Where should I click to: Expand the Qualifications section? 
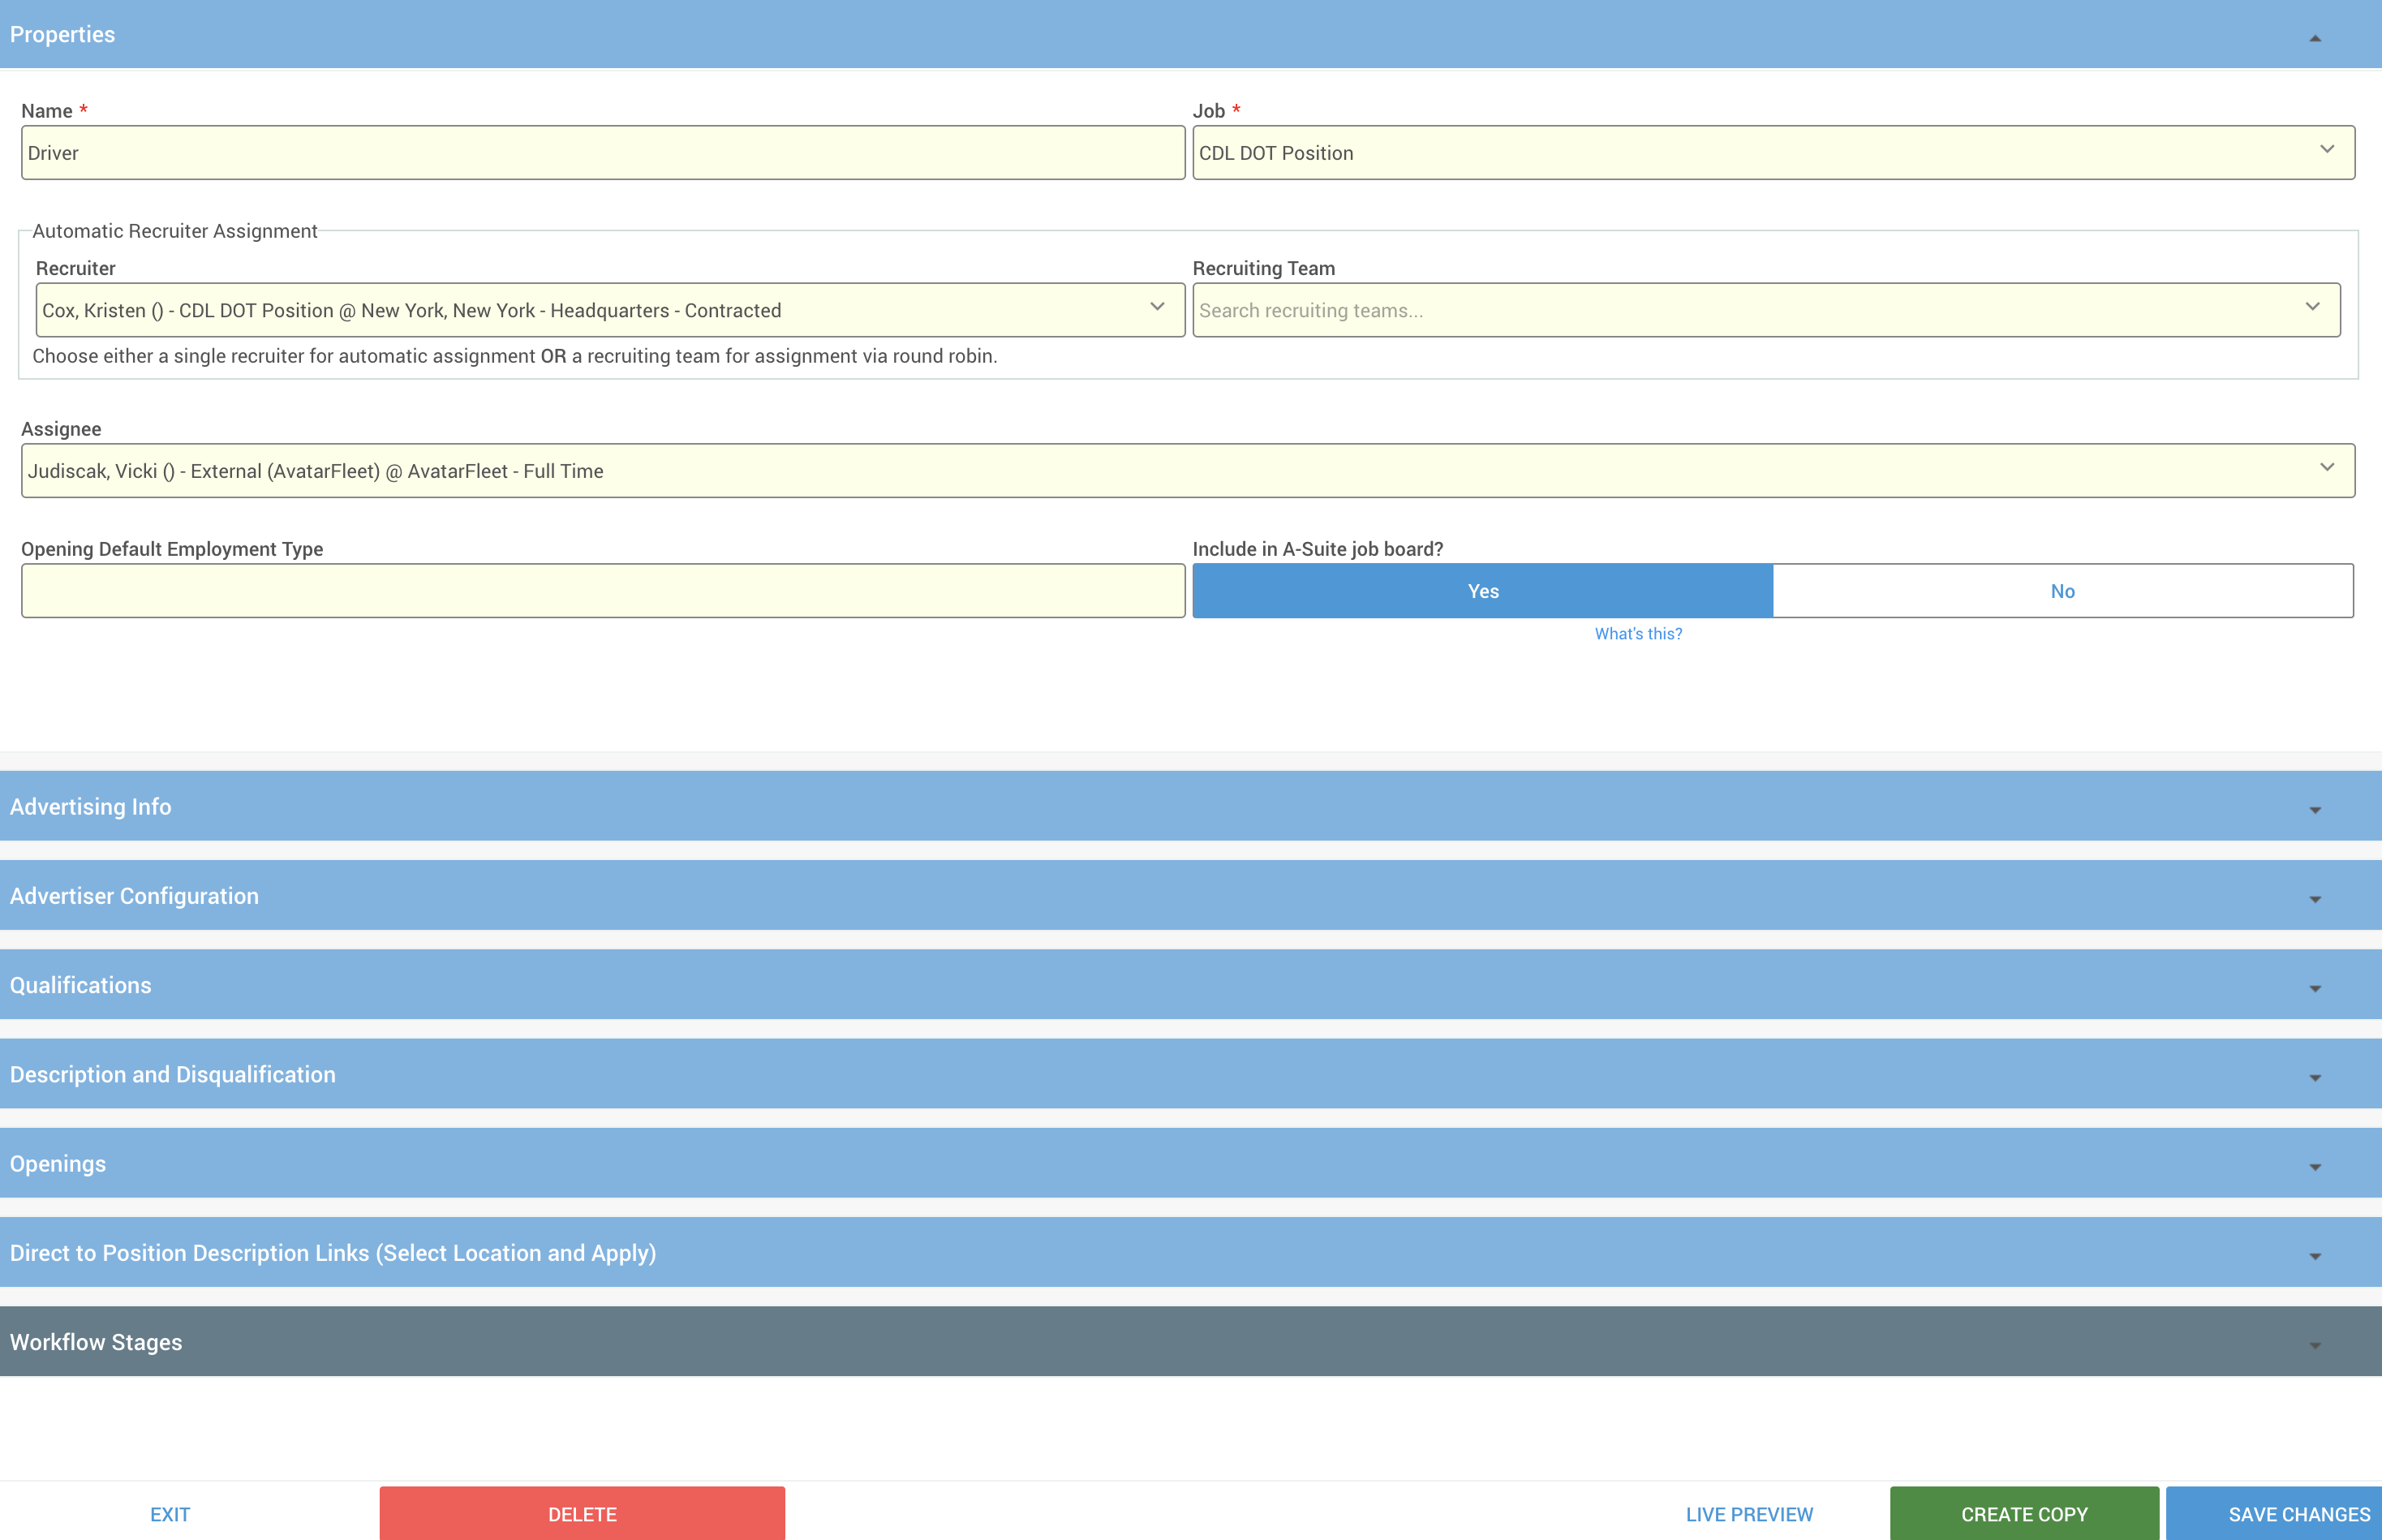[x=1191, y=985]
